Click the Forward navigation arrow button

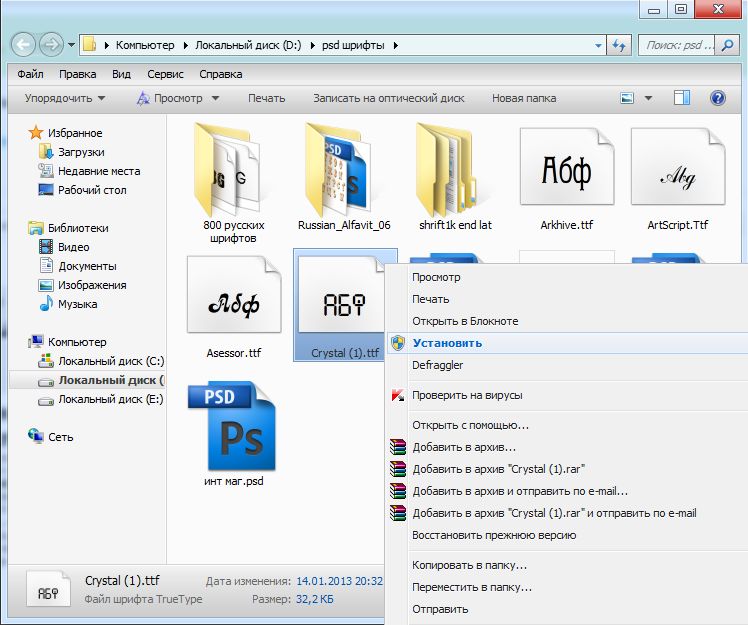[51, 45]
